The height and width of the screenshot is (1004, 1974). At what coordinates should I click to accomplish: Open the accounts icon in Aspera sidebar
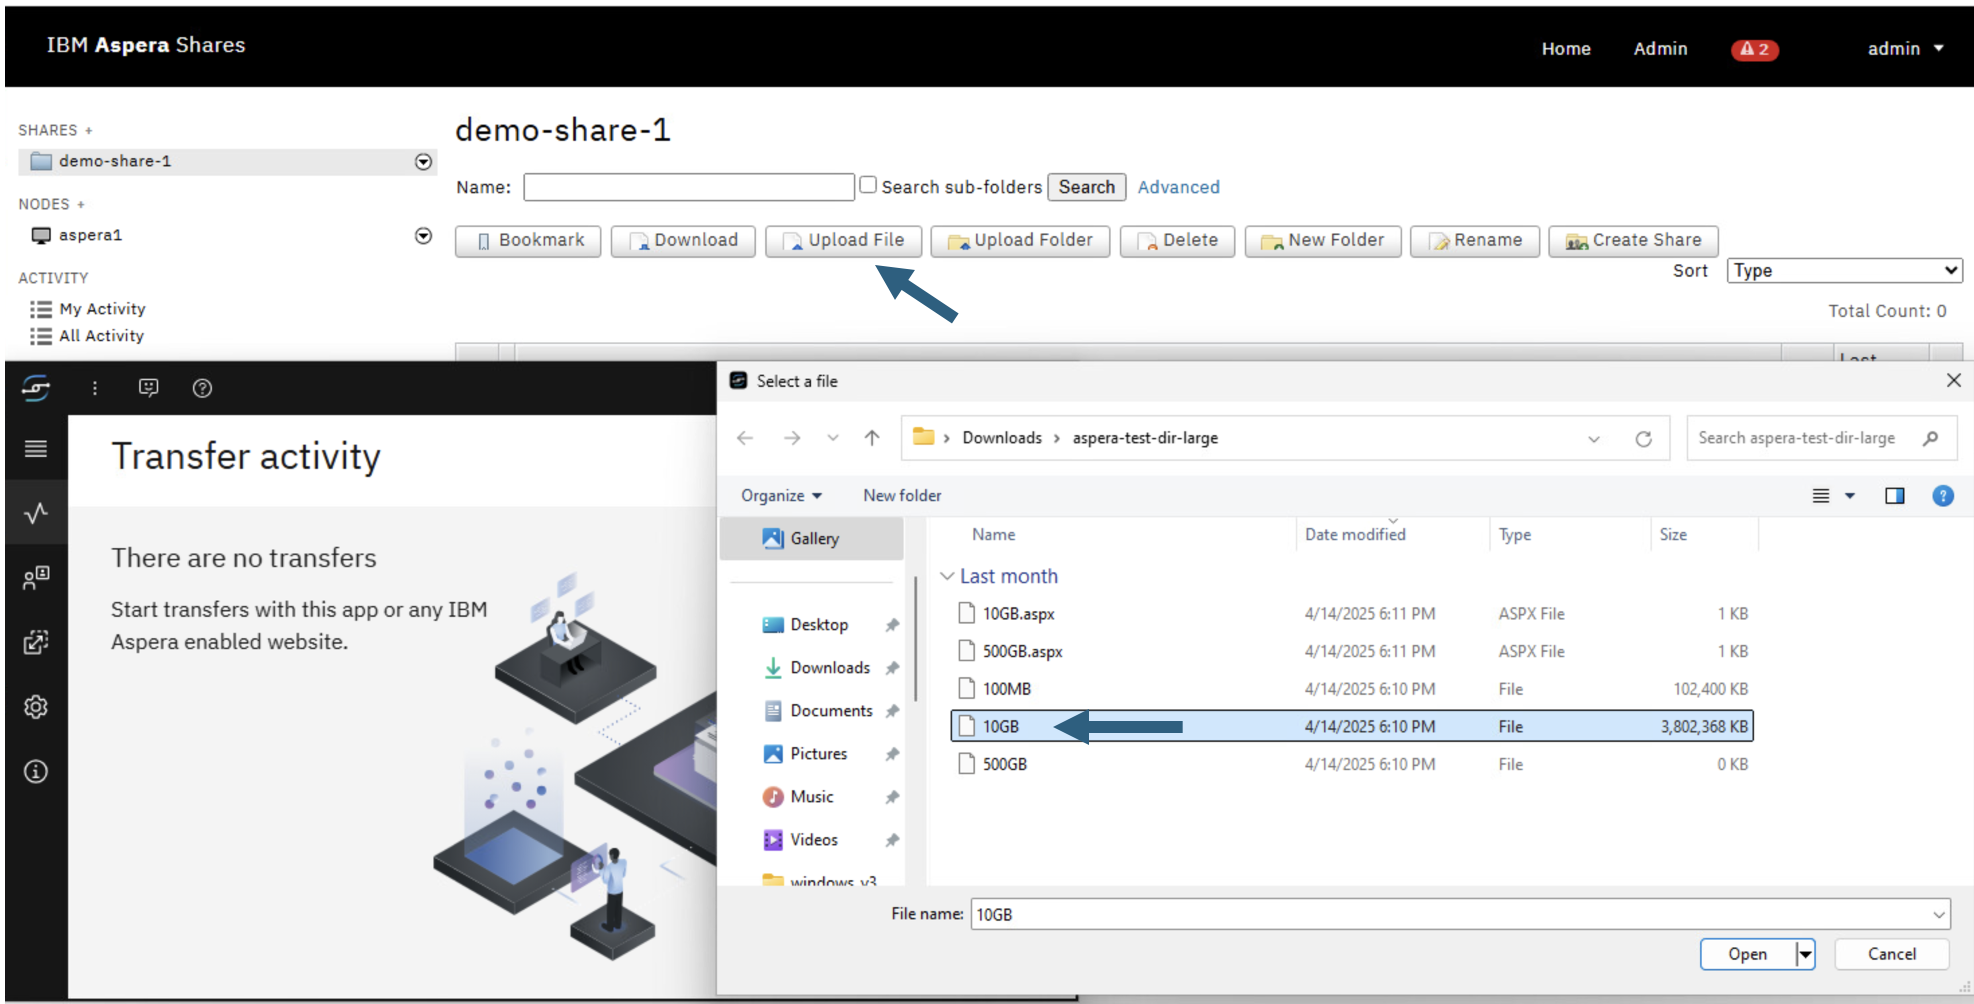(x=36, y=577)
